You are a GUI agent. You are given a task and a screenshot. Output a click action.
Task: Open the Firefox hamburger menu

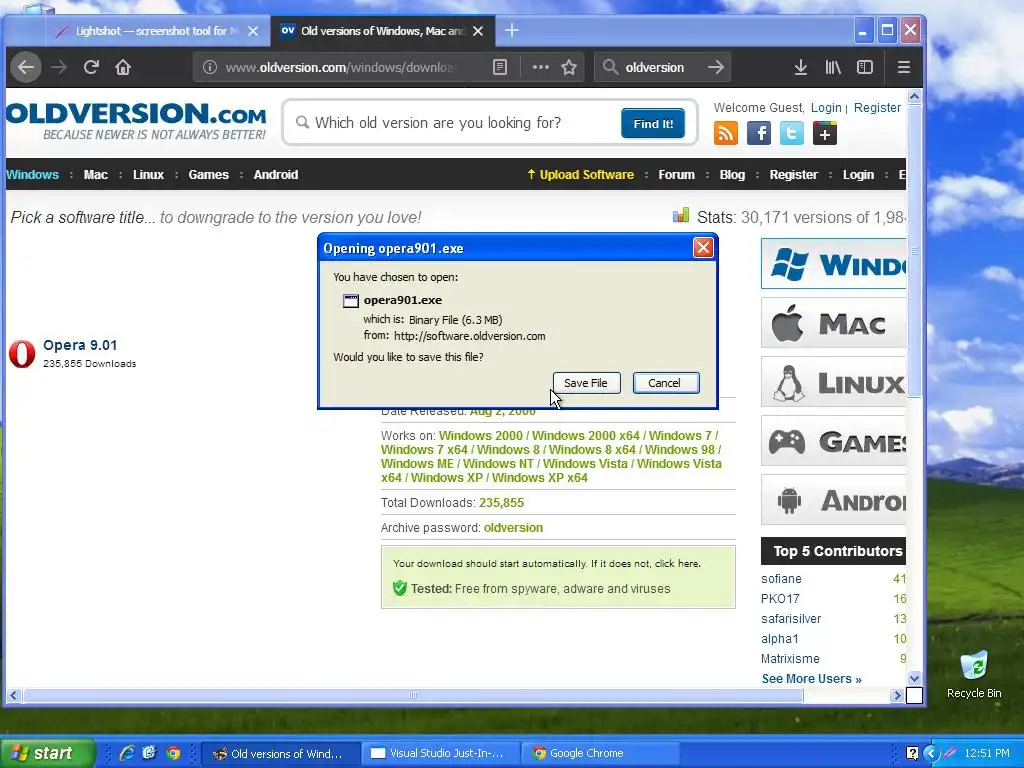[x=904, y=67]
